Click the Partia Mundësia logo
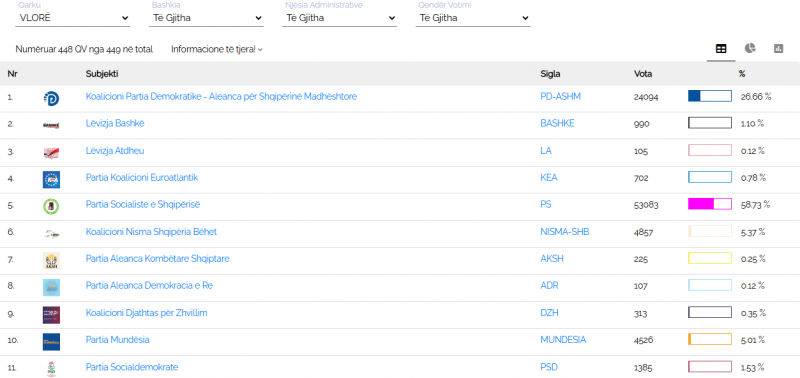 click(x=52, y=341)
